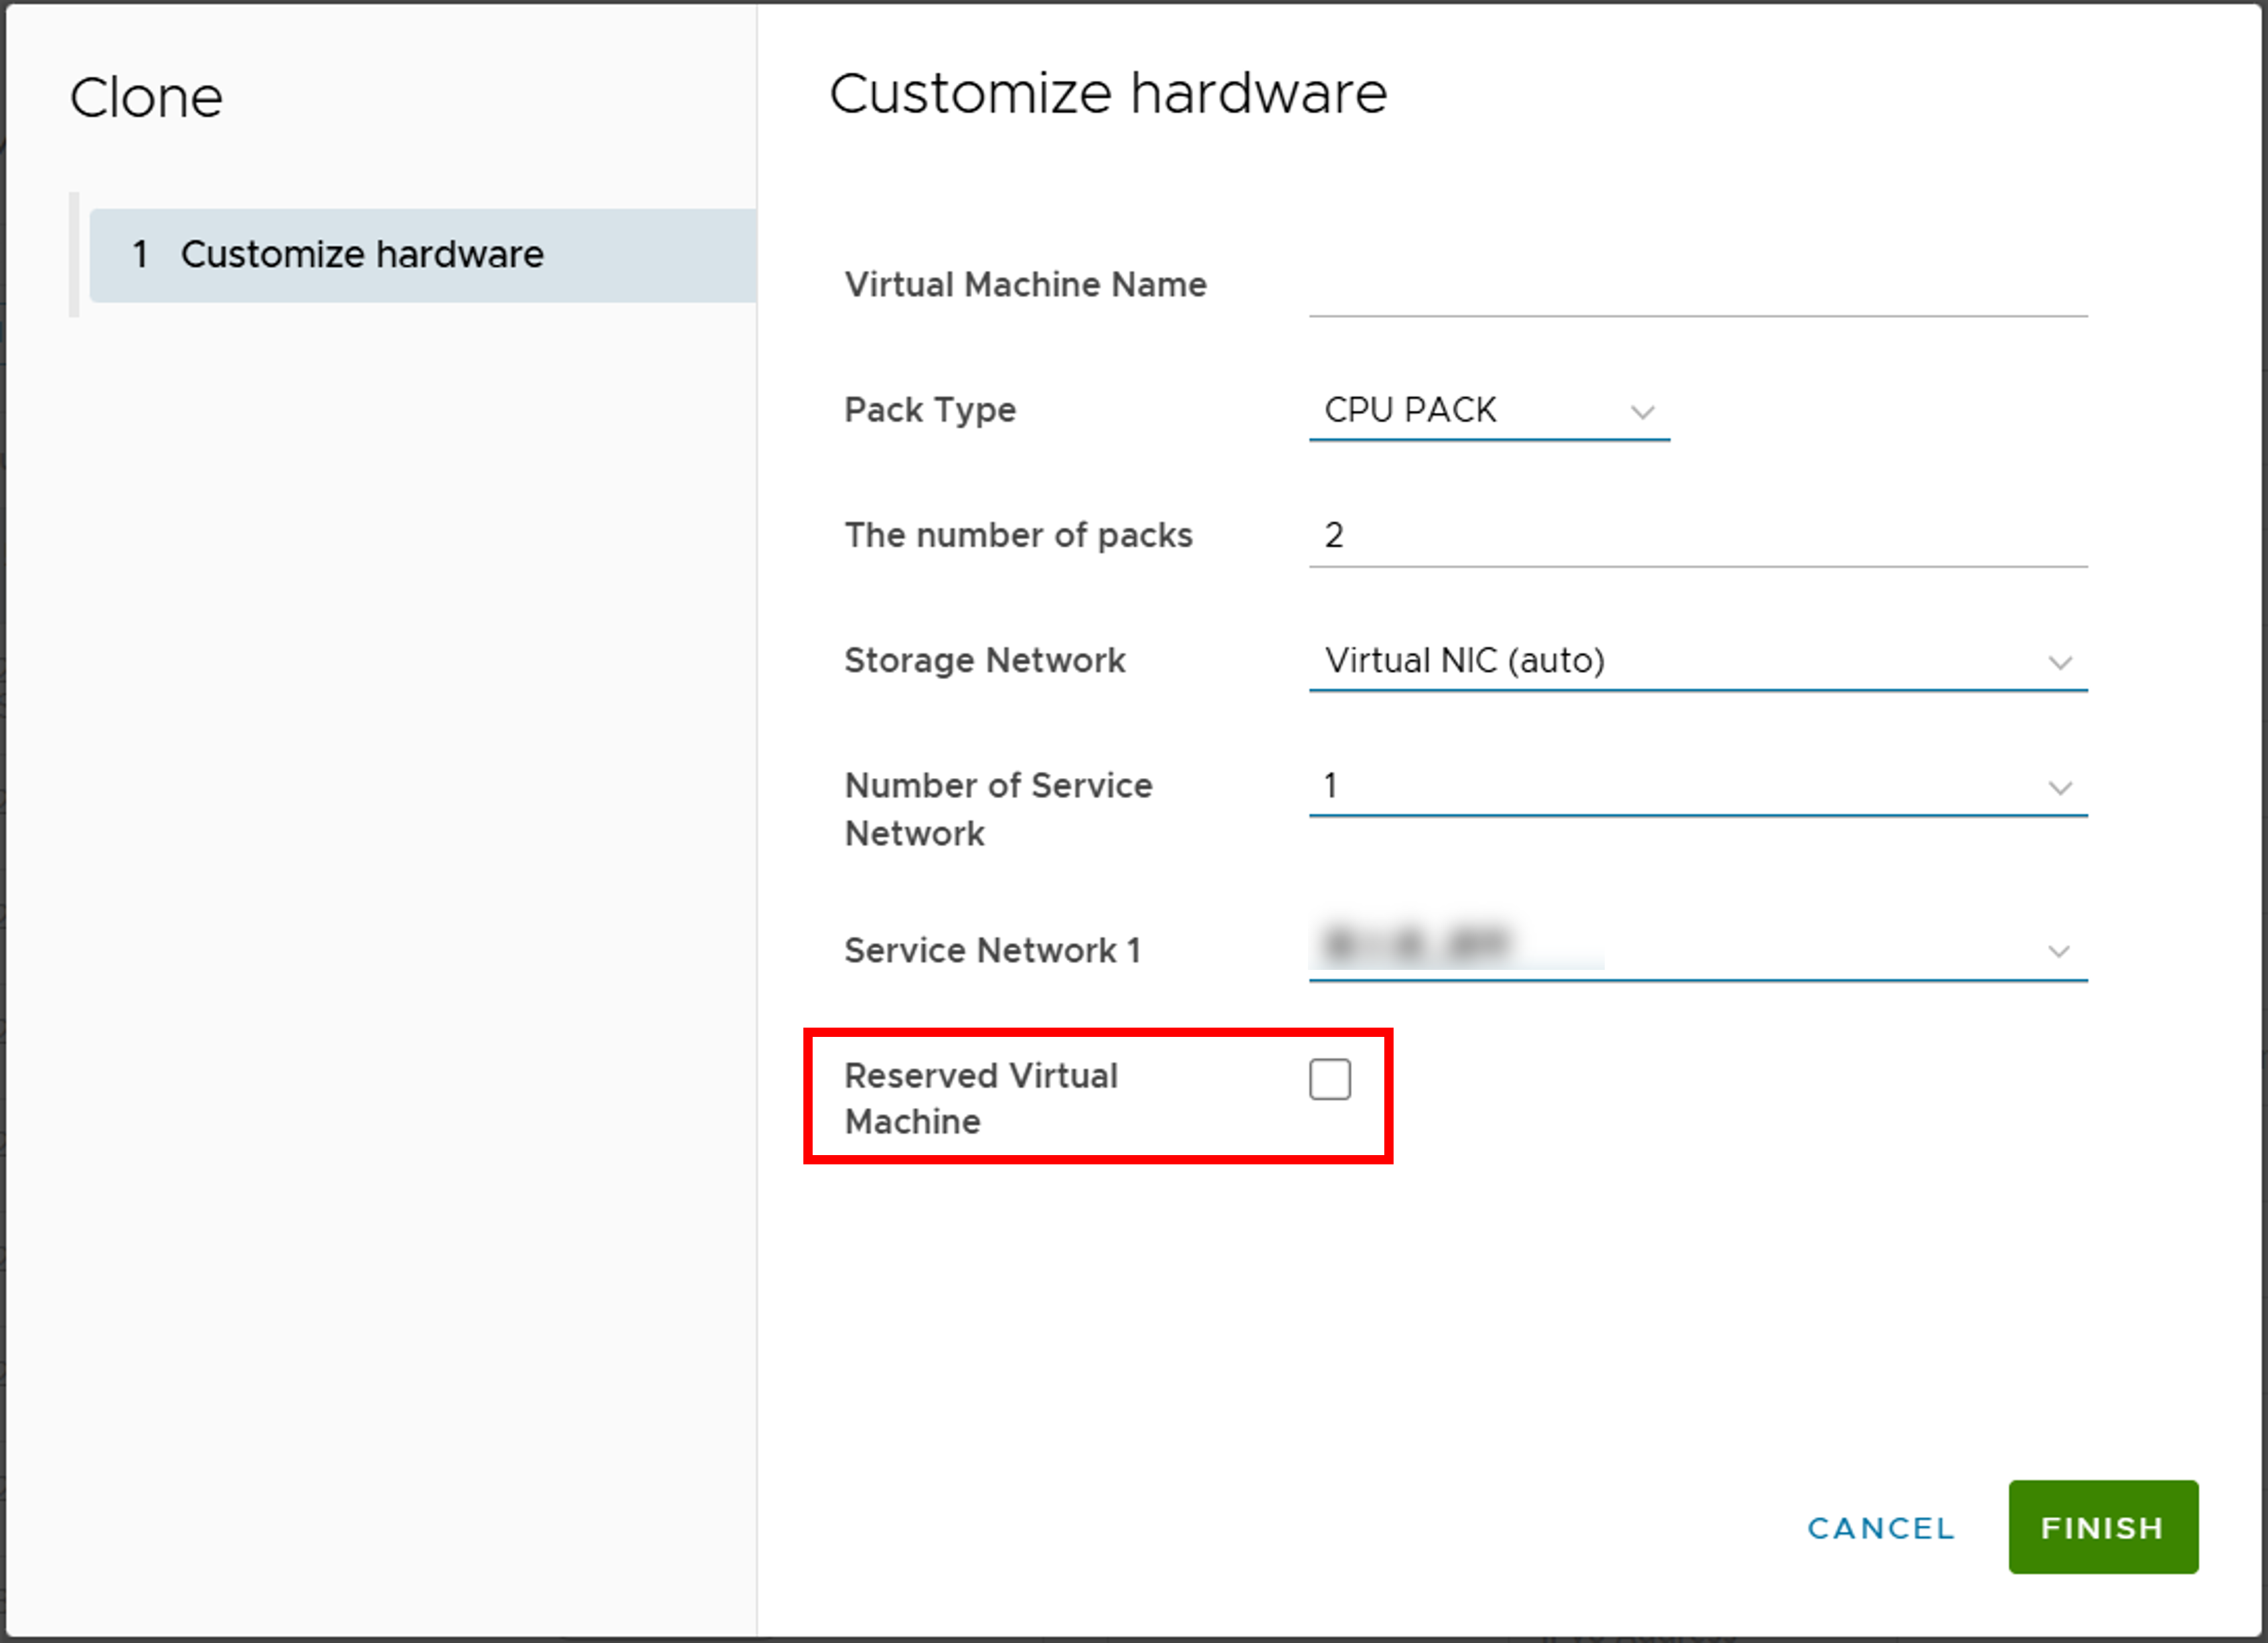This screenshot has width=2268, height=1643.
Task: Click Number of Service Network chevron
Action: (x=2059, y=788)
